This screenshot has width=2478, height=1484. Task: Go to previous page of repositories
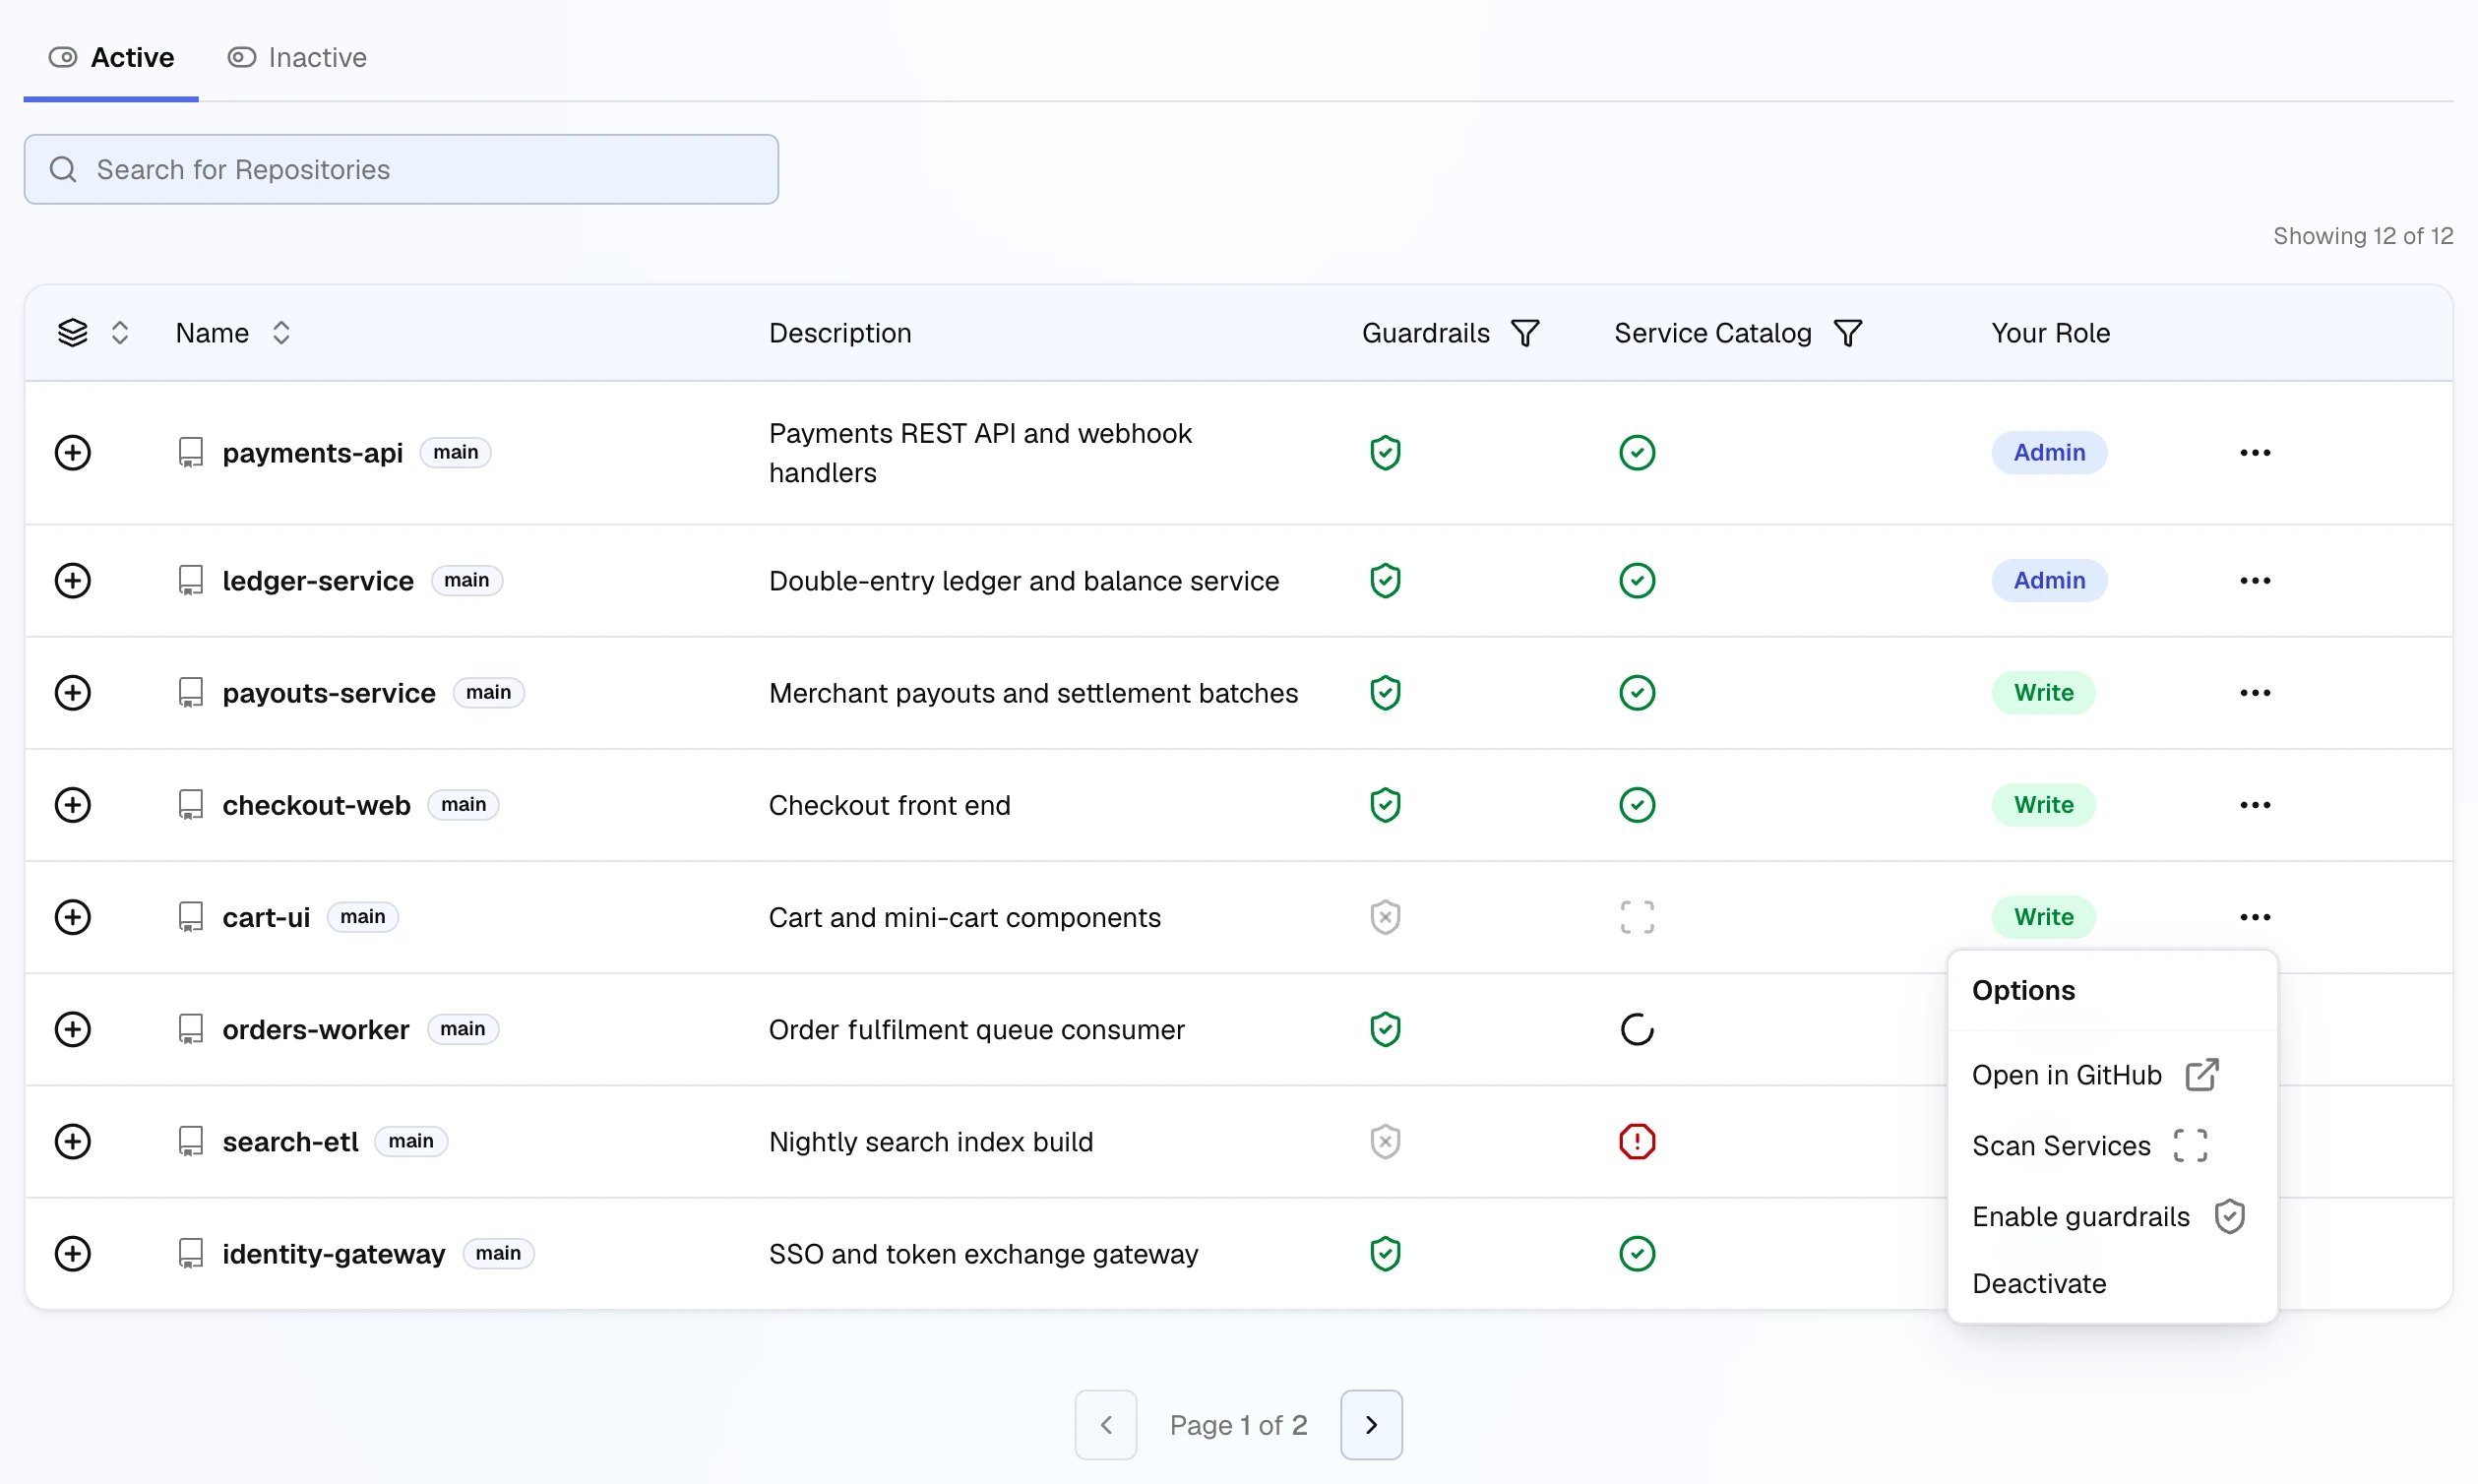click(x=1105, y=1424)
